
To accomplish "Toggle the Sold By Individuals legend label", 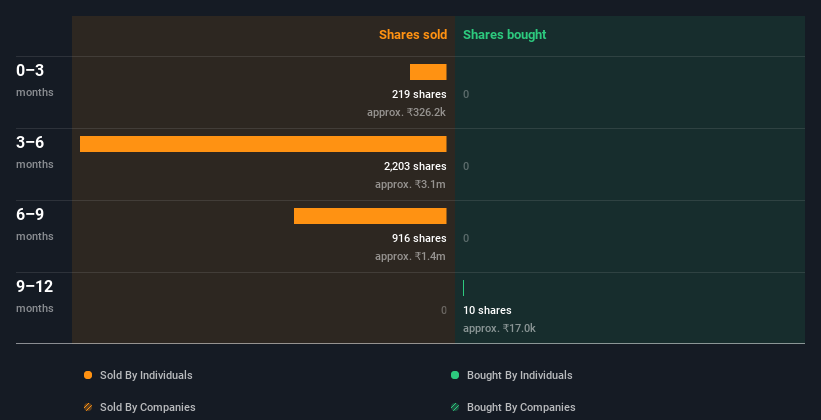I will coord(146,375).
